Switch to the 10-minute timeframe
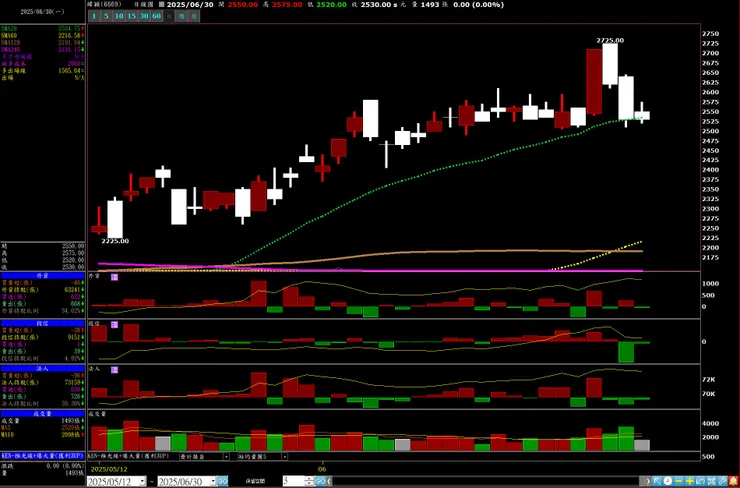The height and width of the screenshot is (488, 740). coord(119,16)
